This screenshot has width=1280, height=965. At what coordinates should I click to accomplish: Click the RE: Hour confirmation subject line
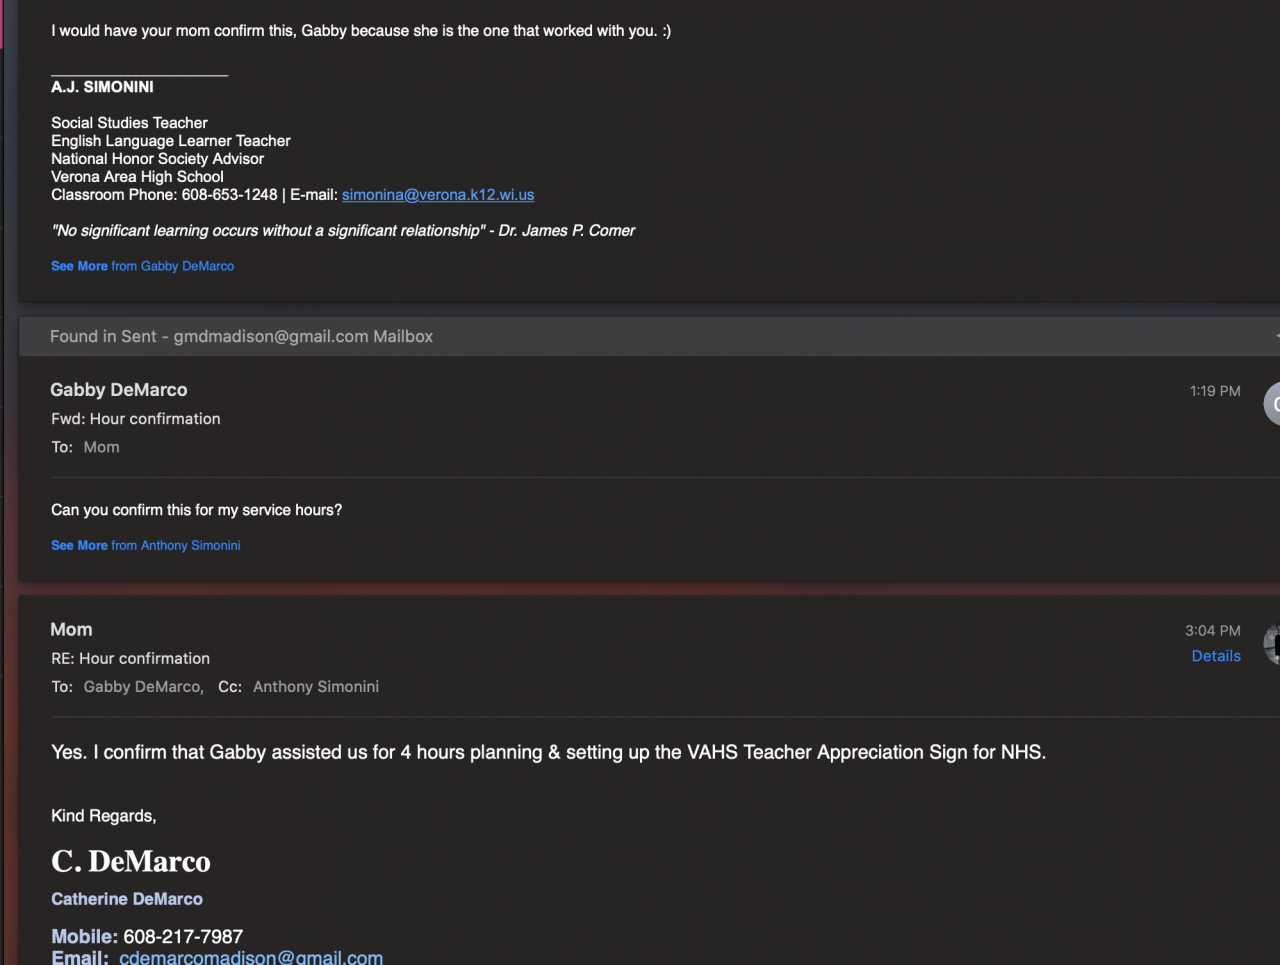point(130,658)
